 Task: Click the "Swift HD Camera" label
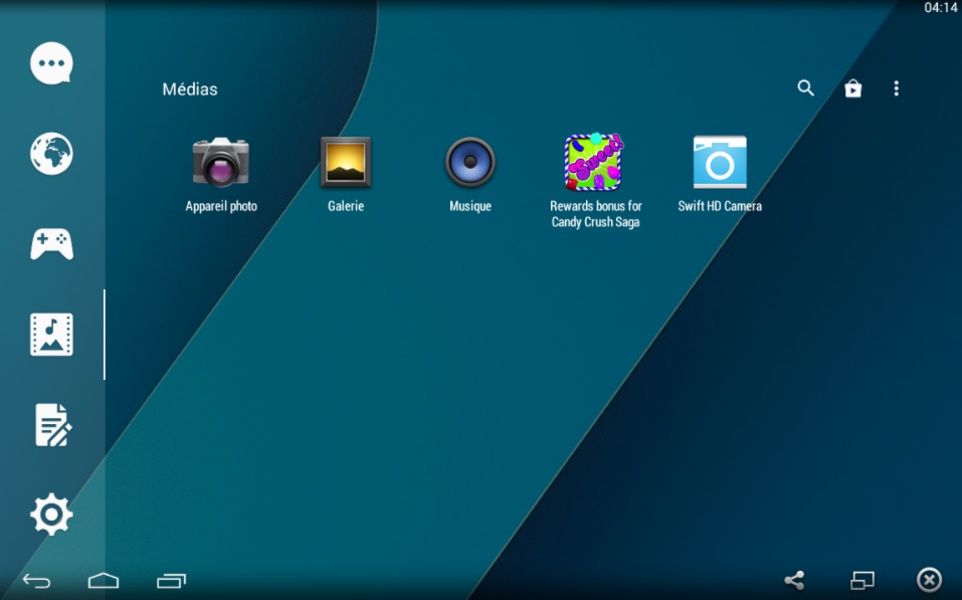[720, 206]
